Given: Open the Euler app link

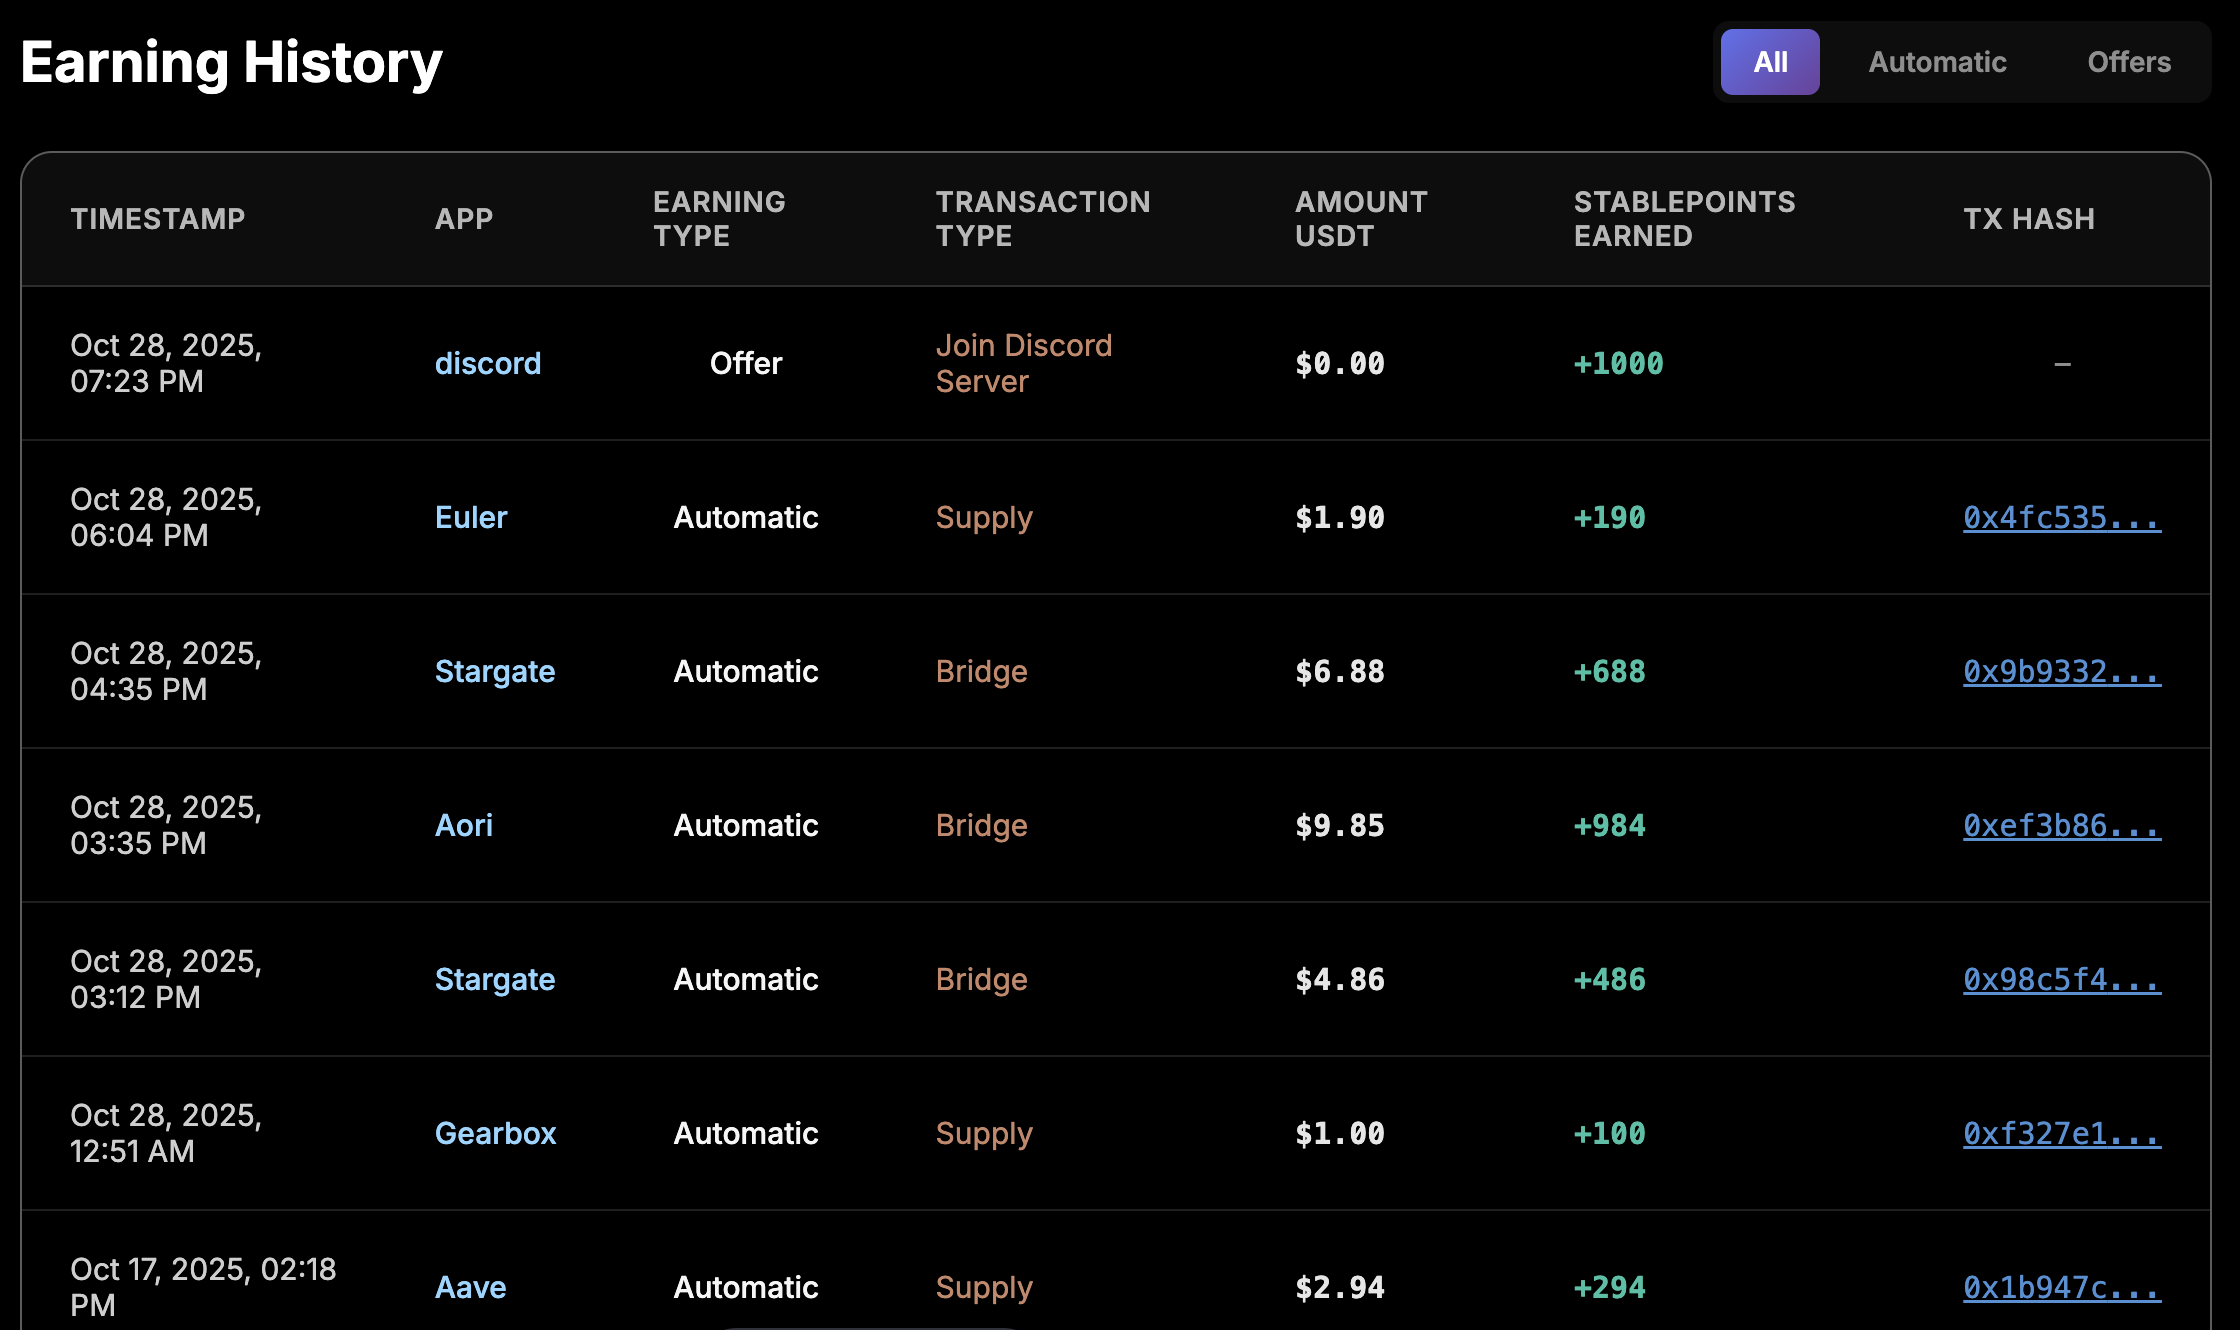Looking at the screenshot, I should [x=470, y=517].
